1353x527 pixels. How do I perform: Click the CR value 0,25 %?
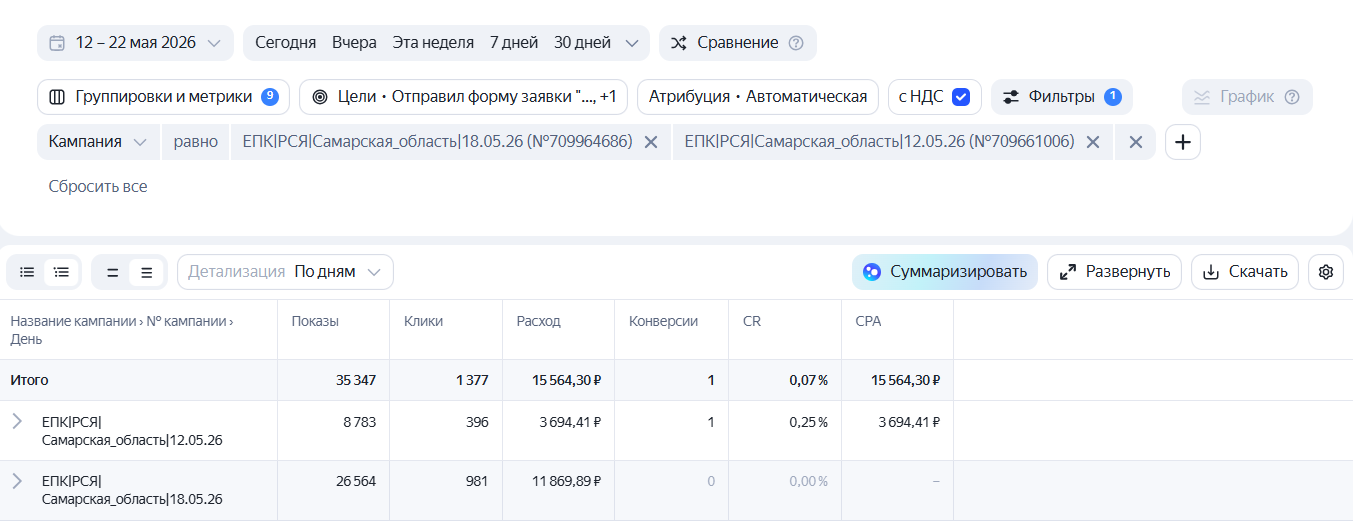(x=809, y=422)
